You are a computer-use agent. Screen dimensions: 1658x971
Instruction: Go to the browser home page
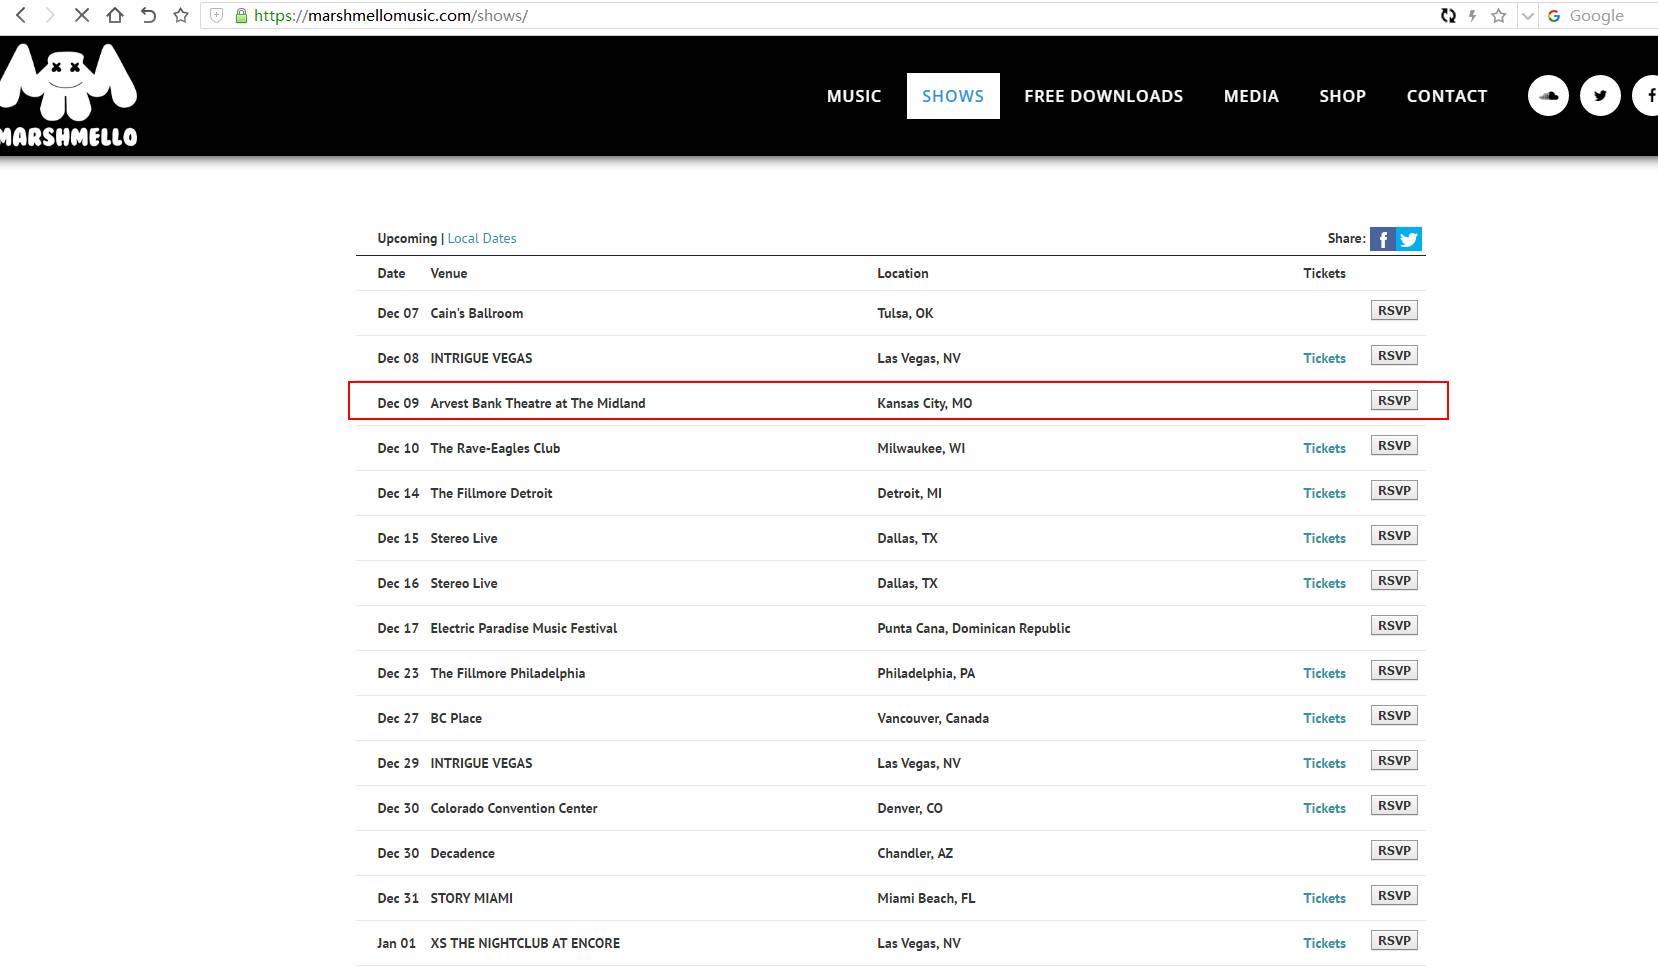[115, 15]
